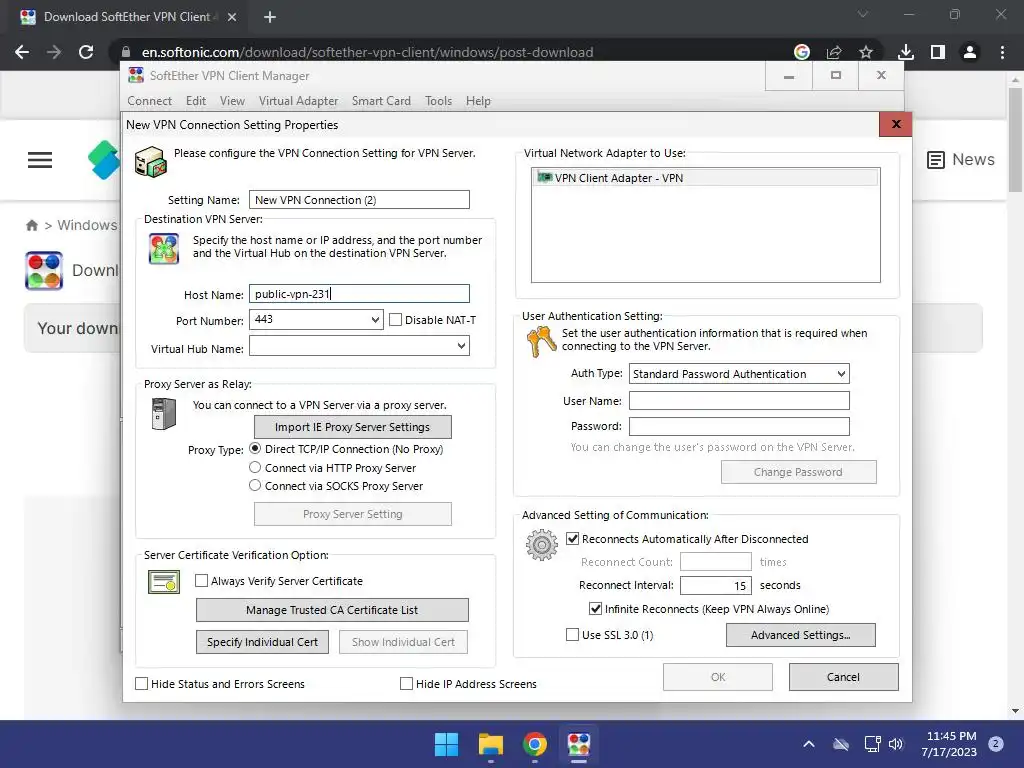Close the New VPN Connection Setting dialog
This screenshot has height=768, width=1024.
point(896,124)
